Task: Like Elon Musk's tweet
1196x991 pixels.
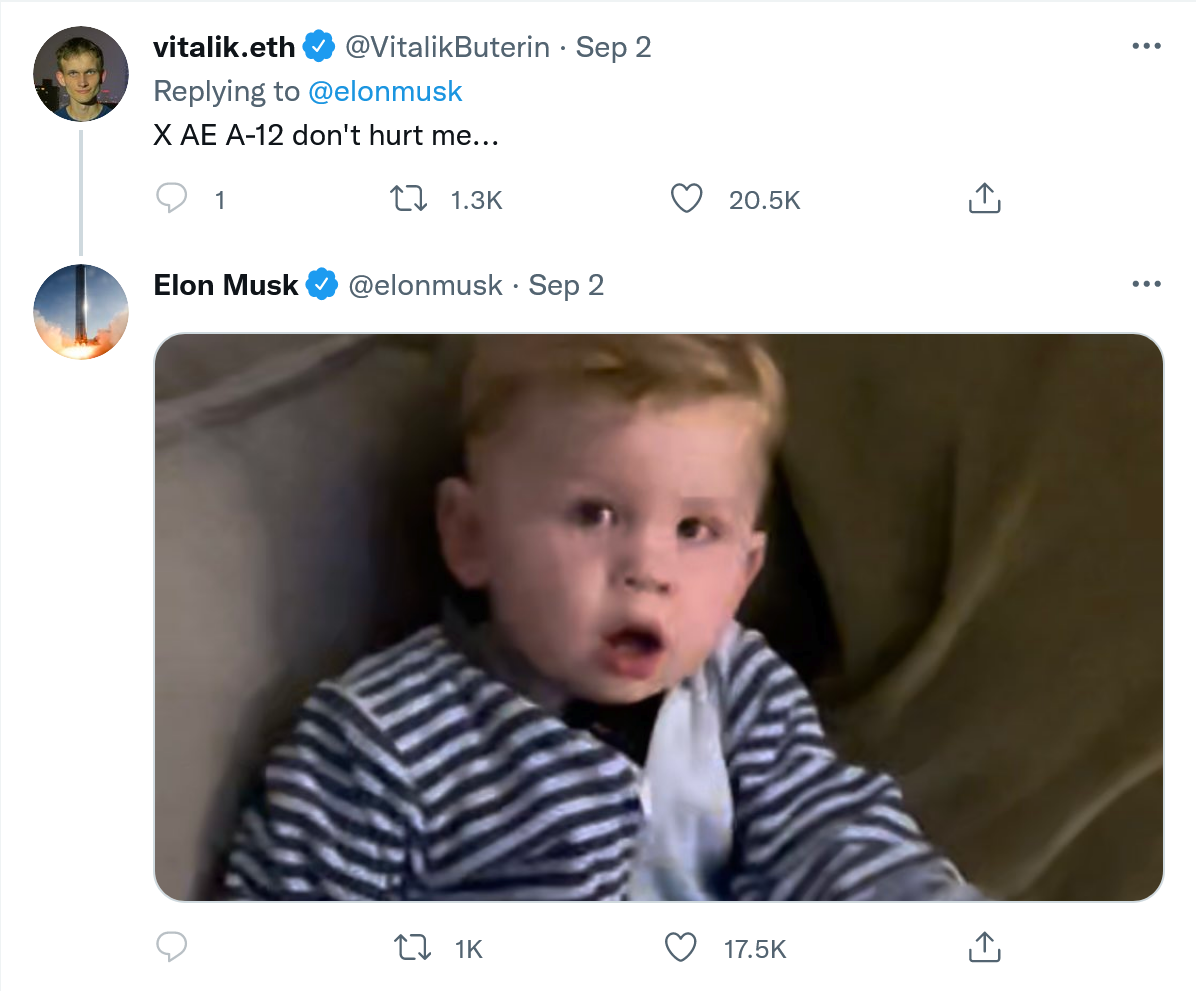Action: click(680, 948)
